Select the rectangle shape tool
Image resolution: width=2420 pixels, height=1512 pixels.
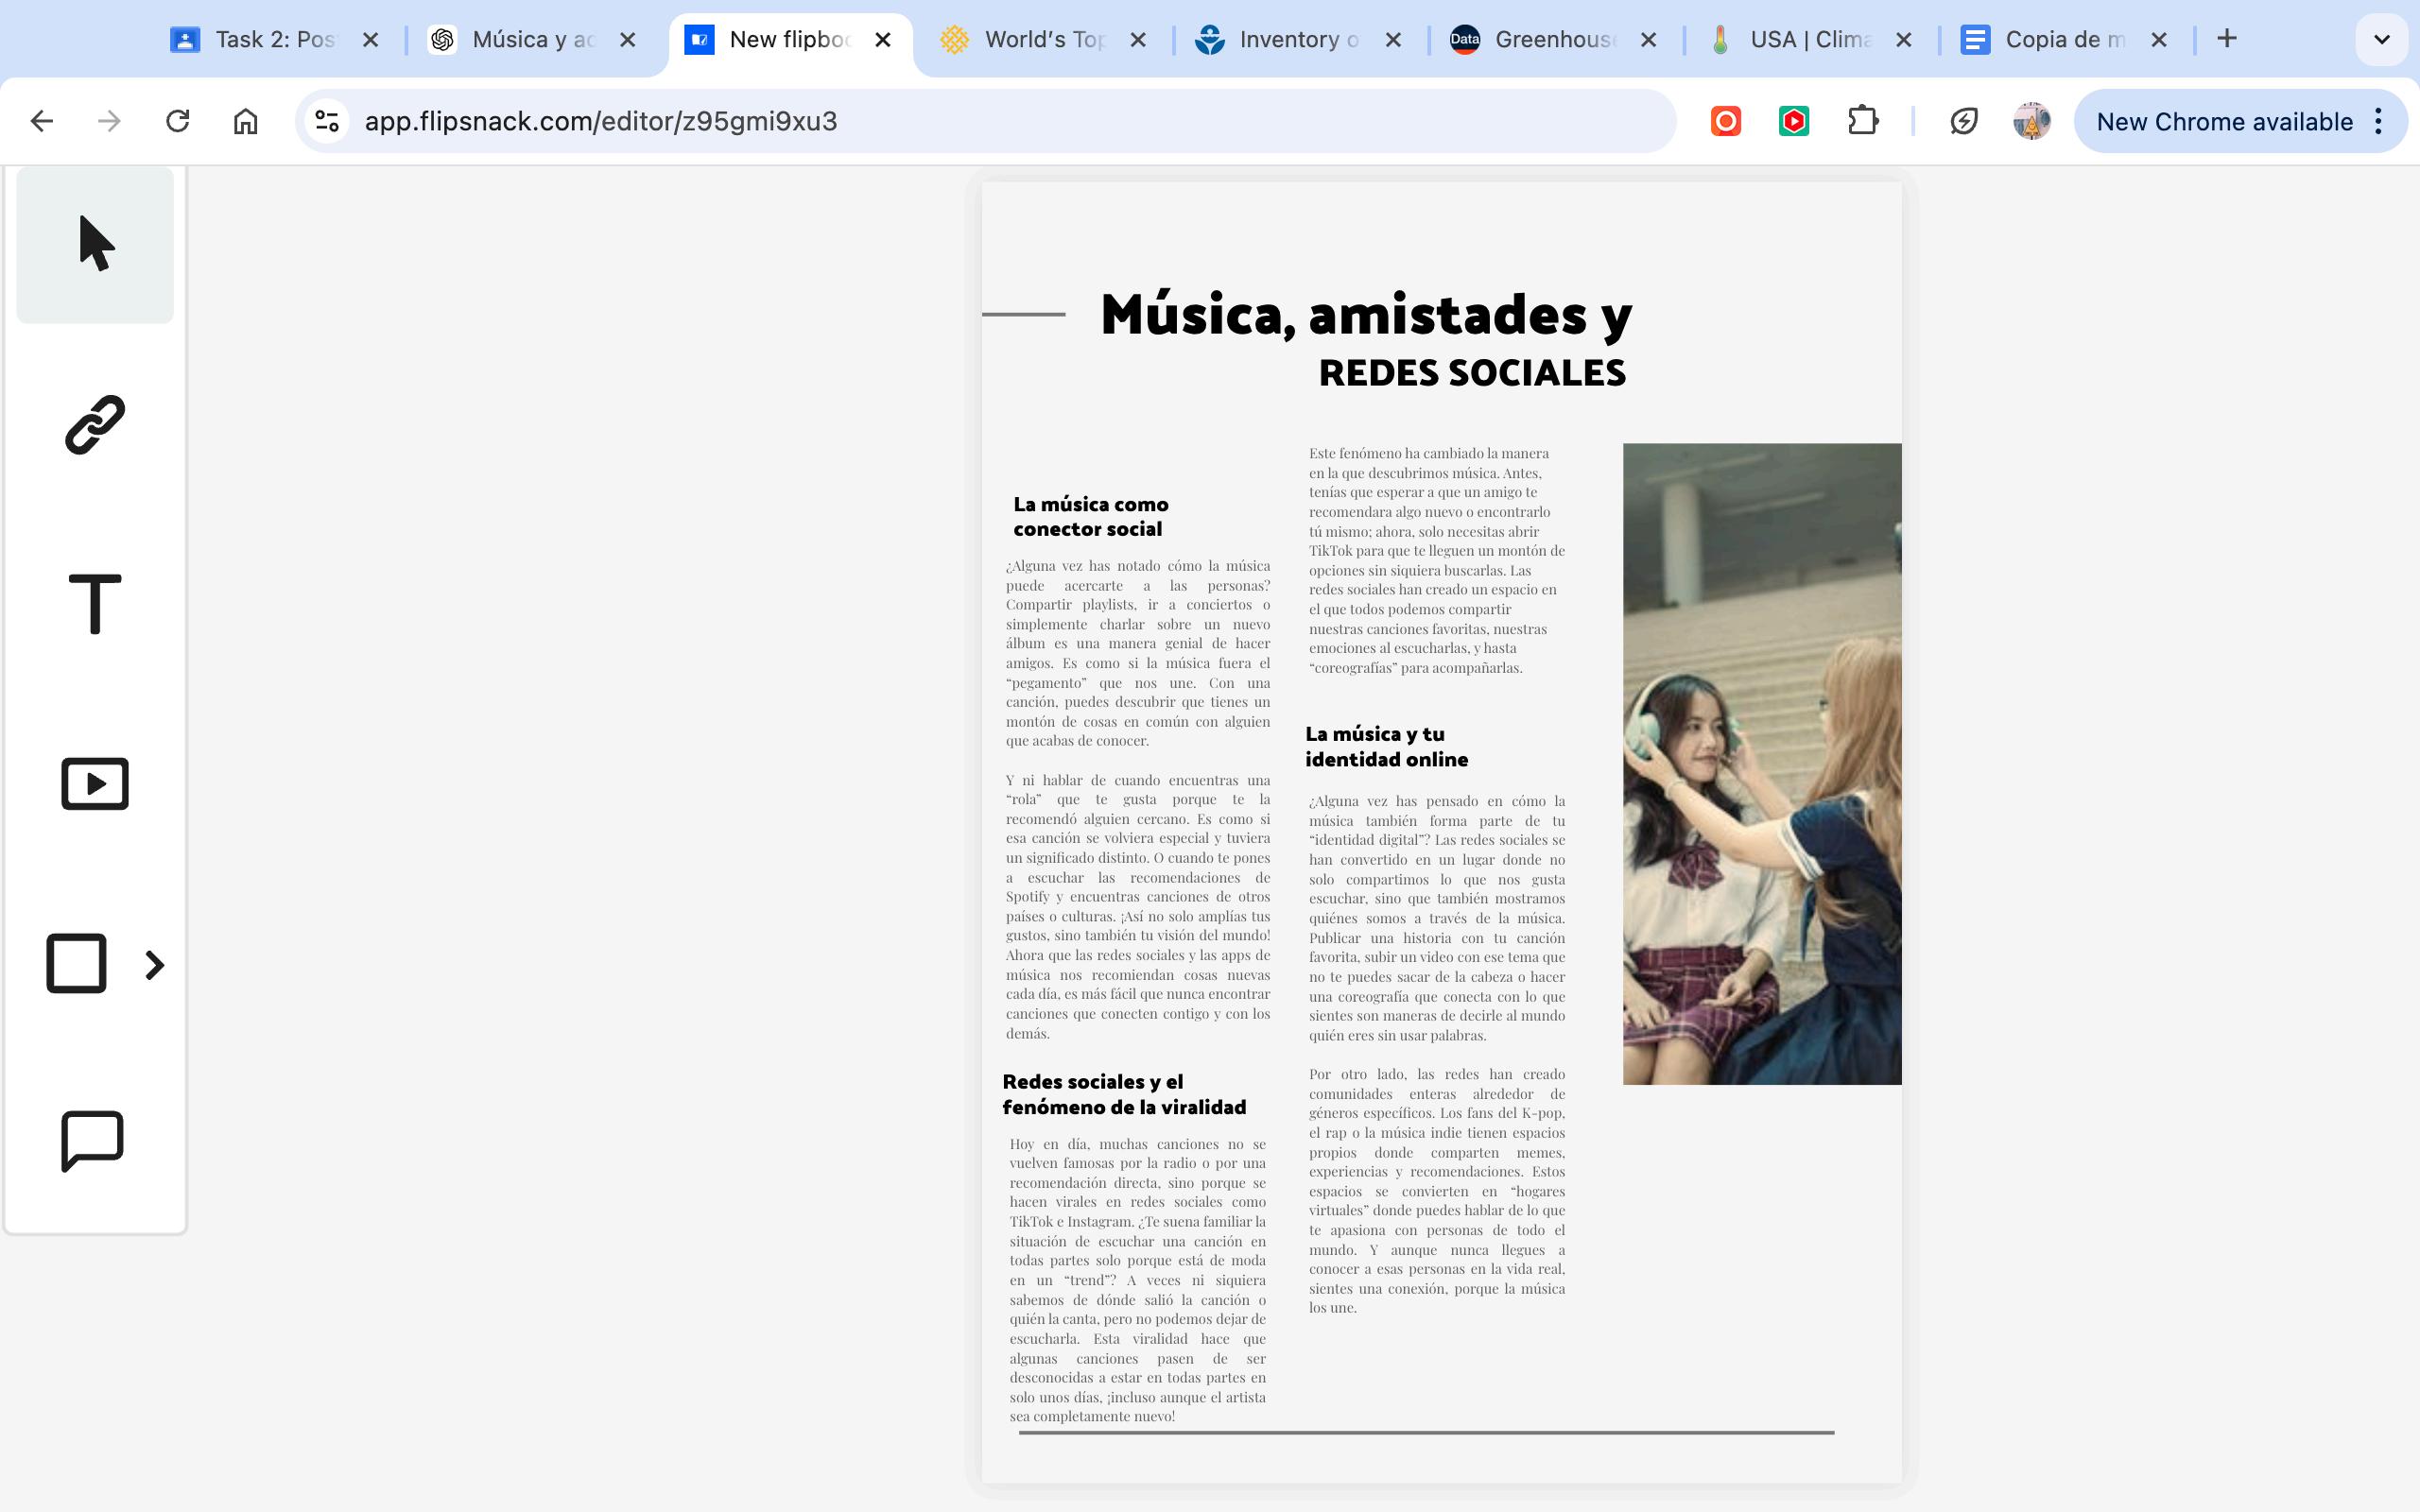point(77,963)
